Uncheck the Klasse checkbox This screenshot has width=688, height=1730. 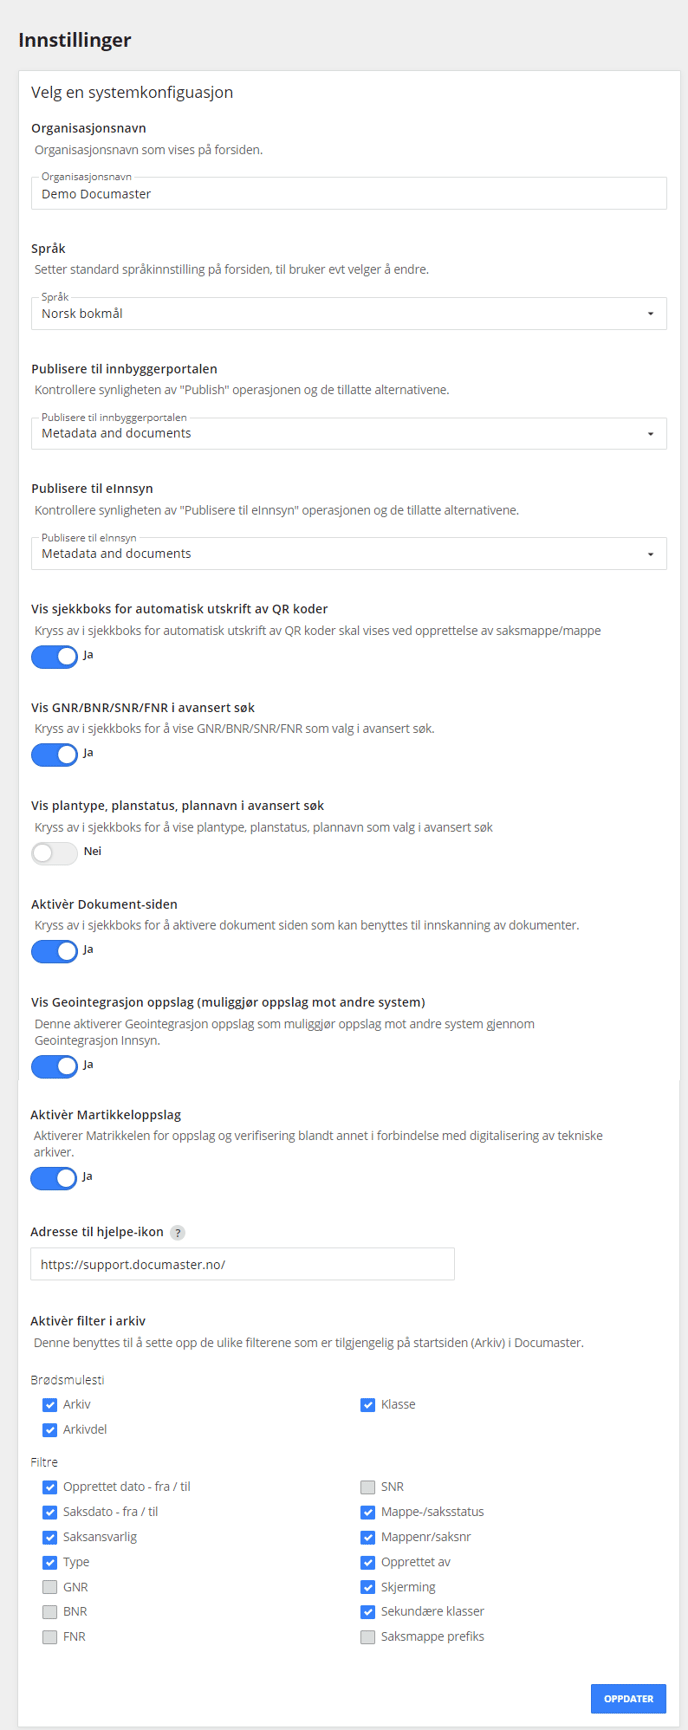click(368, 1405)
